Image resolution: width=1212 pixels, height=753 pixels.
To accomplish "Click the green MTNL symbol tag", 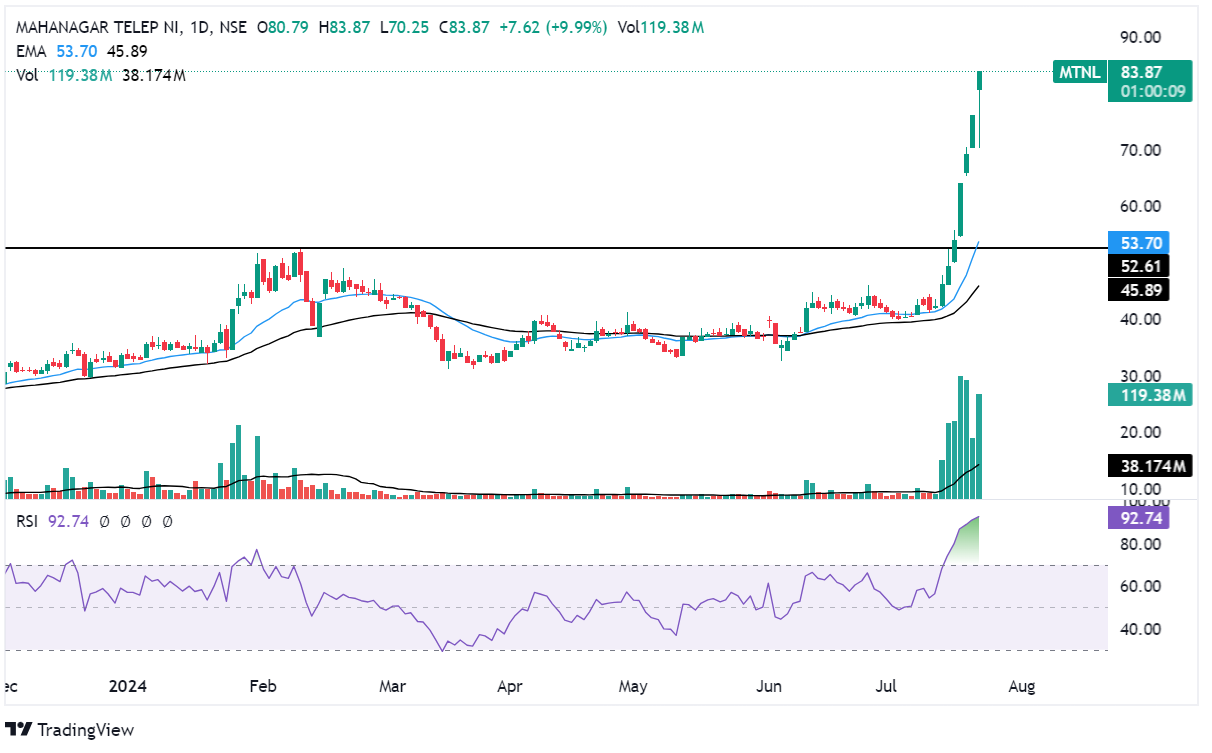I will point(1078,71).
